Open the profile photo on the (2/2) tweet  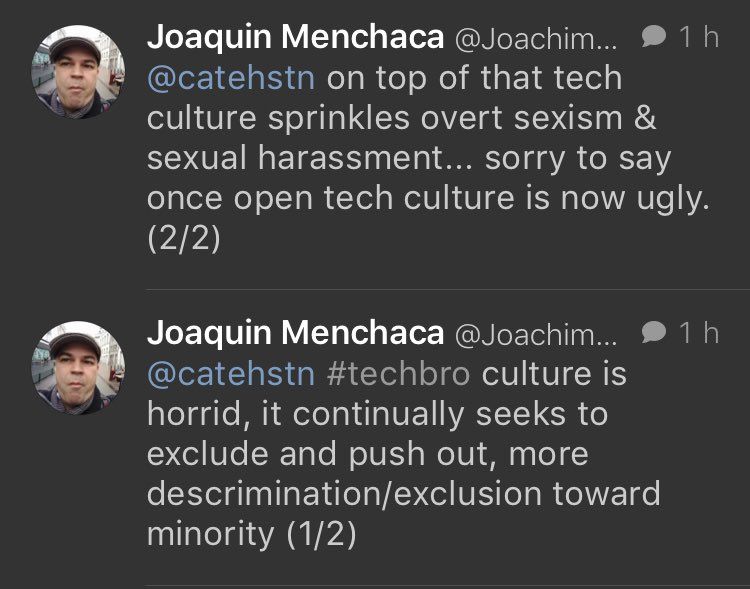click(79, 71)
